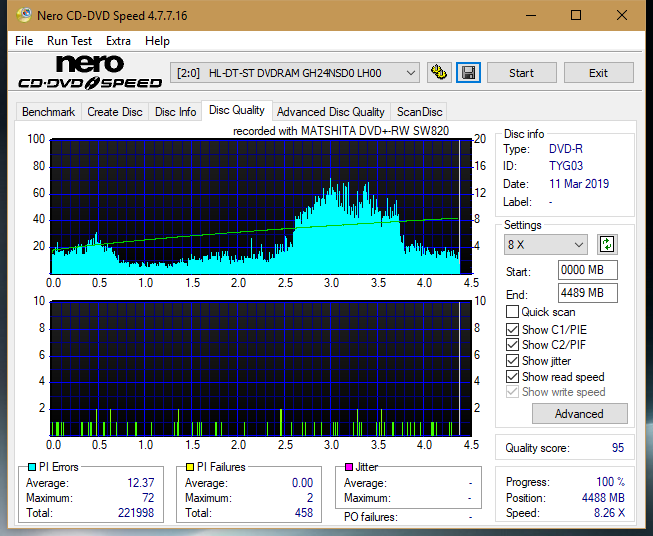653x536 pixels.
Task: Switch to the ScanDisc tab
Action: click(419, 112)
